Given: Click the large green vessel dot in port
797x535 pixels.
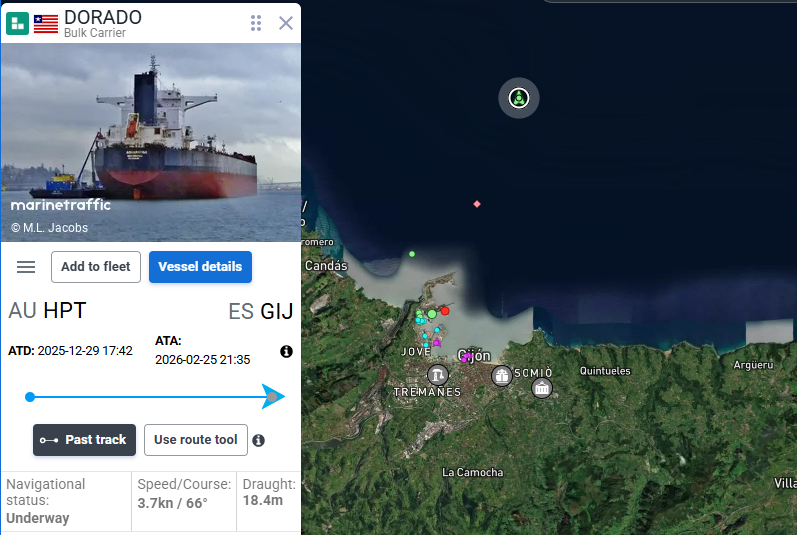Looking at the screenshot, I should (432, 314).
